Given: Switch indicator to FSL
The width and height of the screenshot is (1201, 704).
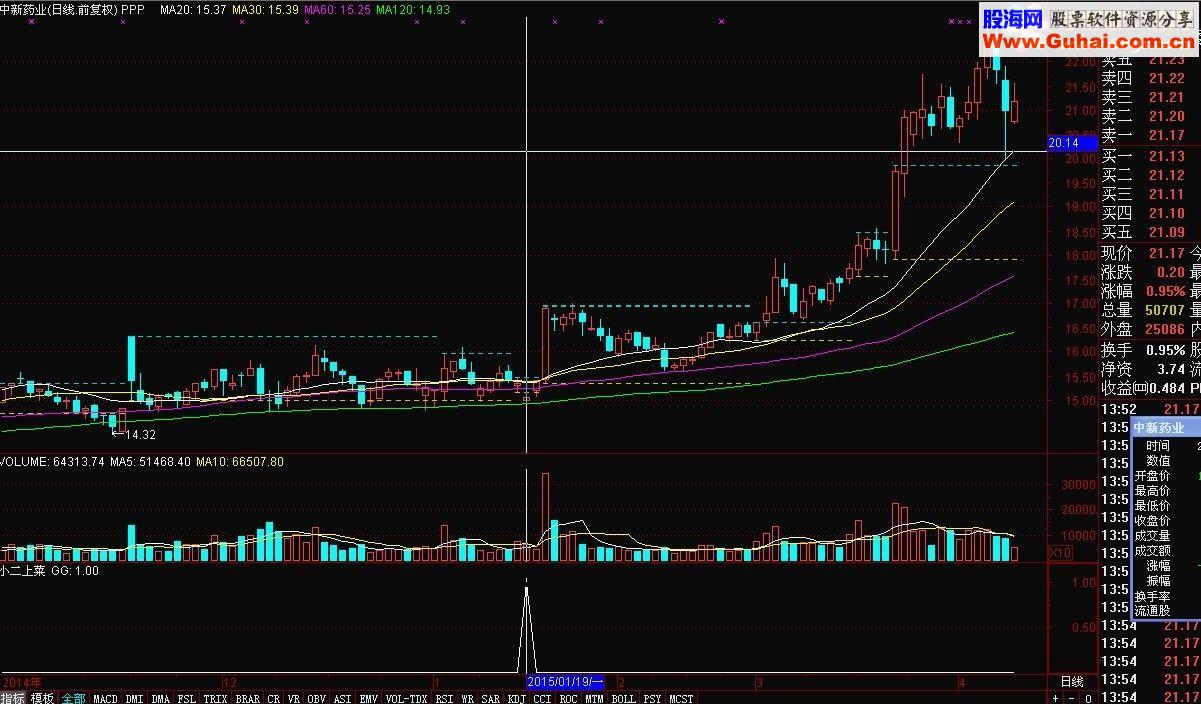Looking at the screenshot, I should [187, 698].
